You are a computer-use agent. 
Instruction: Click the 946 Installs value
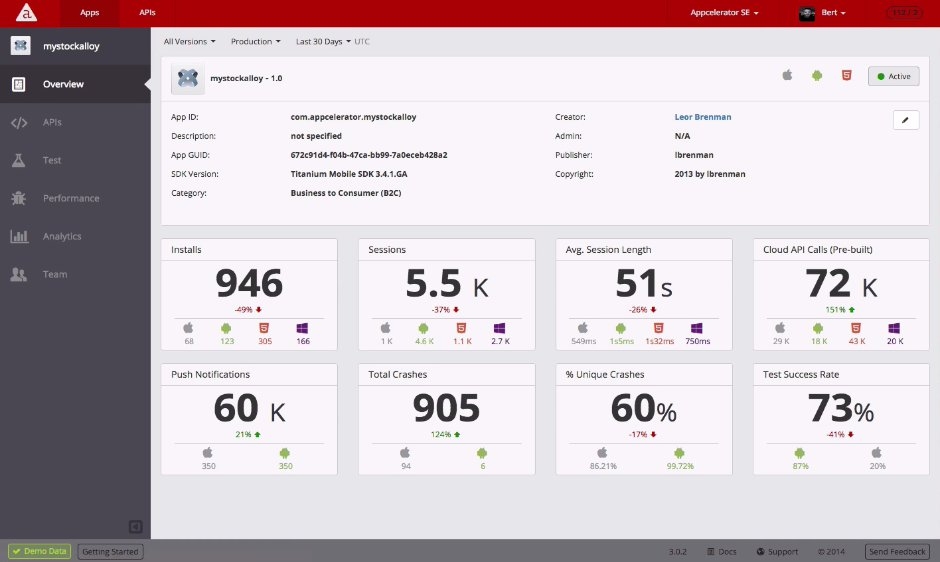point(249,283)
